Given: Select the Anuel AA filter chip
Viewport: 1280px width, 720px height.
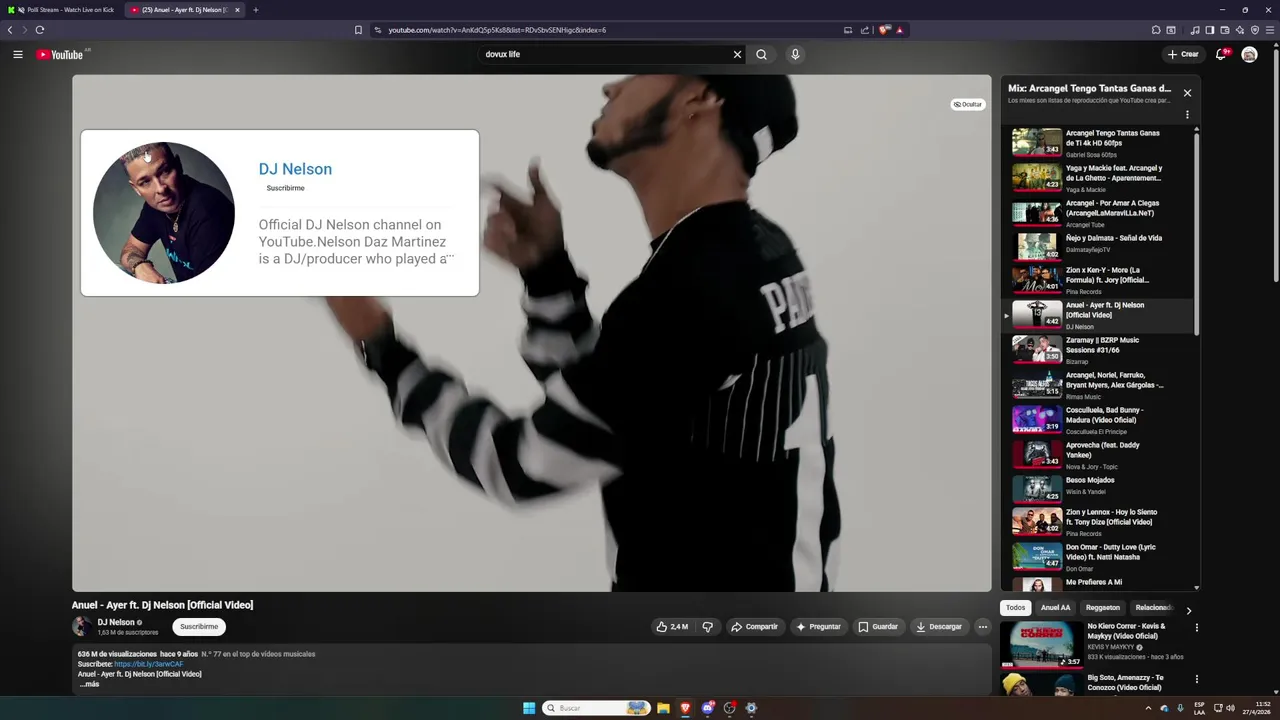Looking at the screenshot, I should point(1055,608).
